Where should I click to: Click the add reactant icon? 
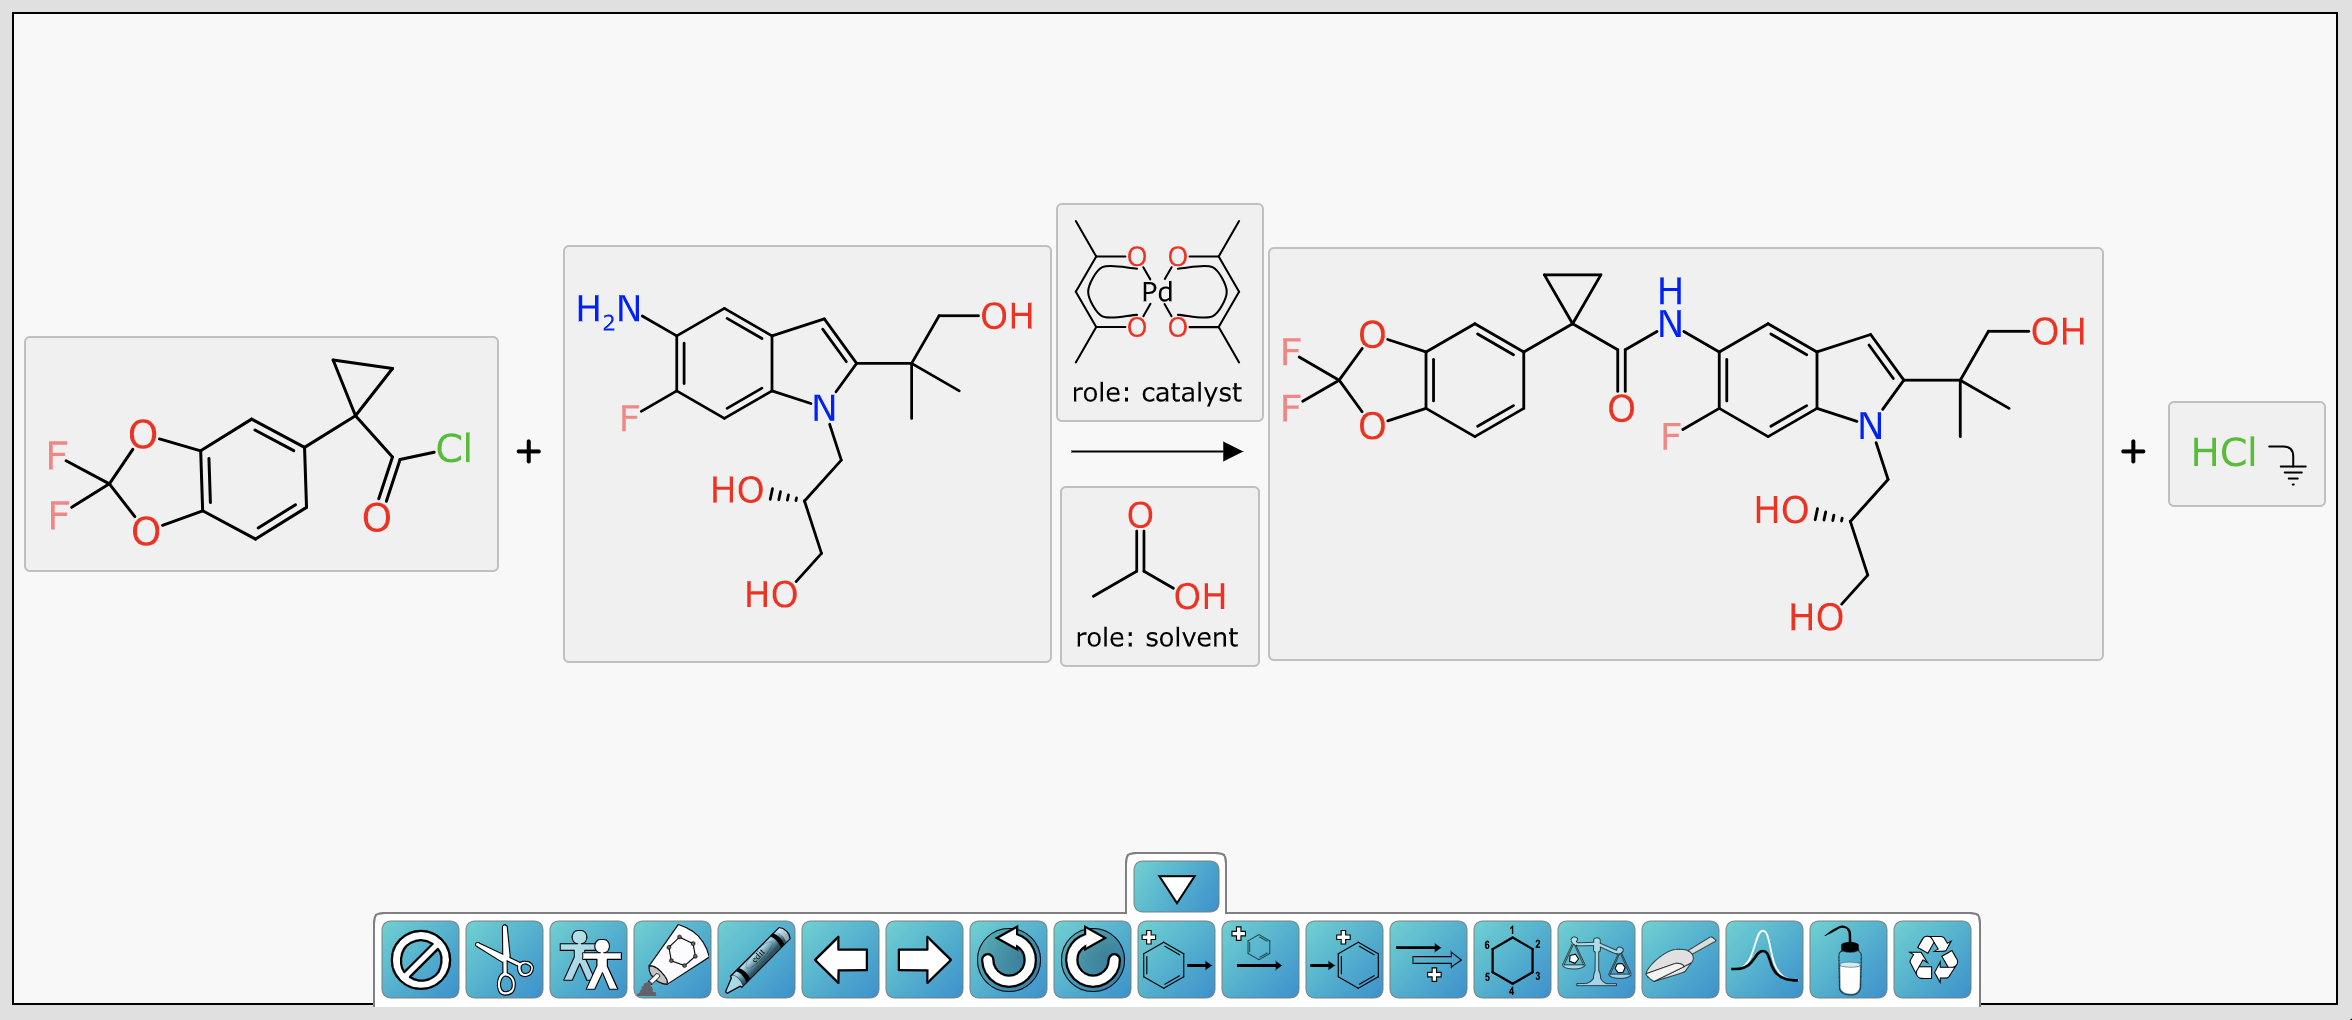tap(1176, 960)
